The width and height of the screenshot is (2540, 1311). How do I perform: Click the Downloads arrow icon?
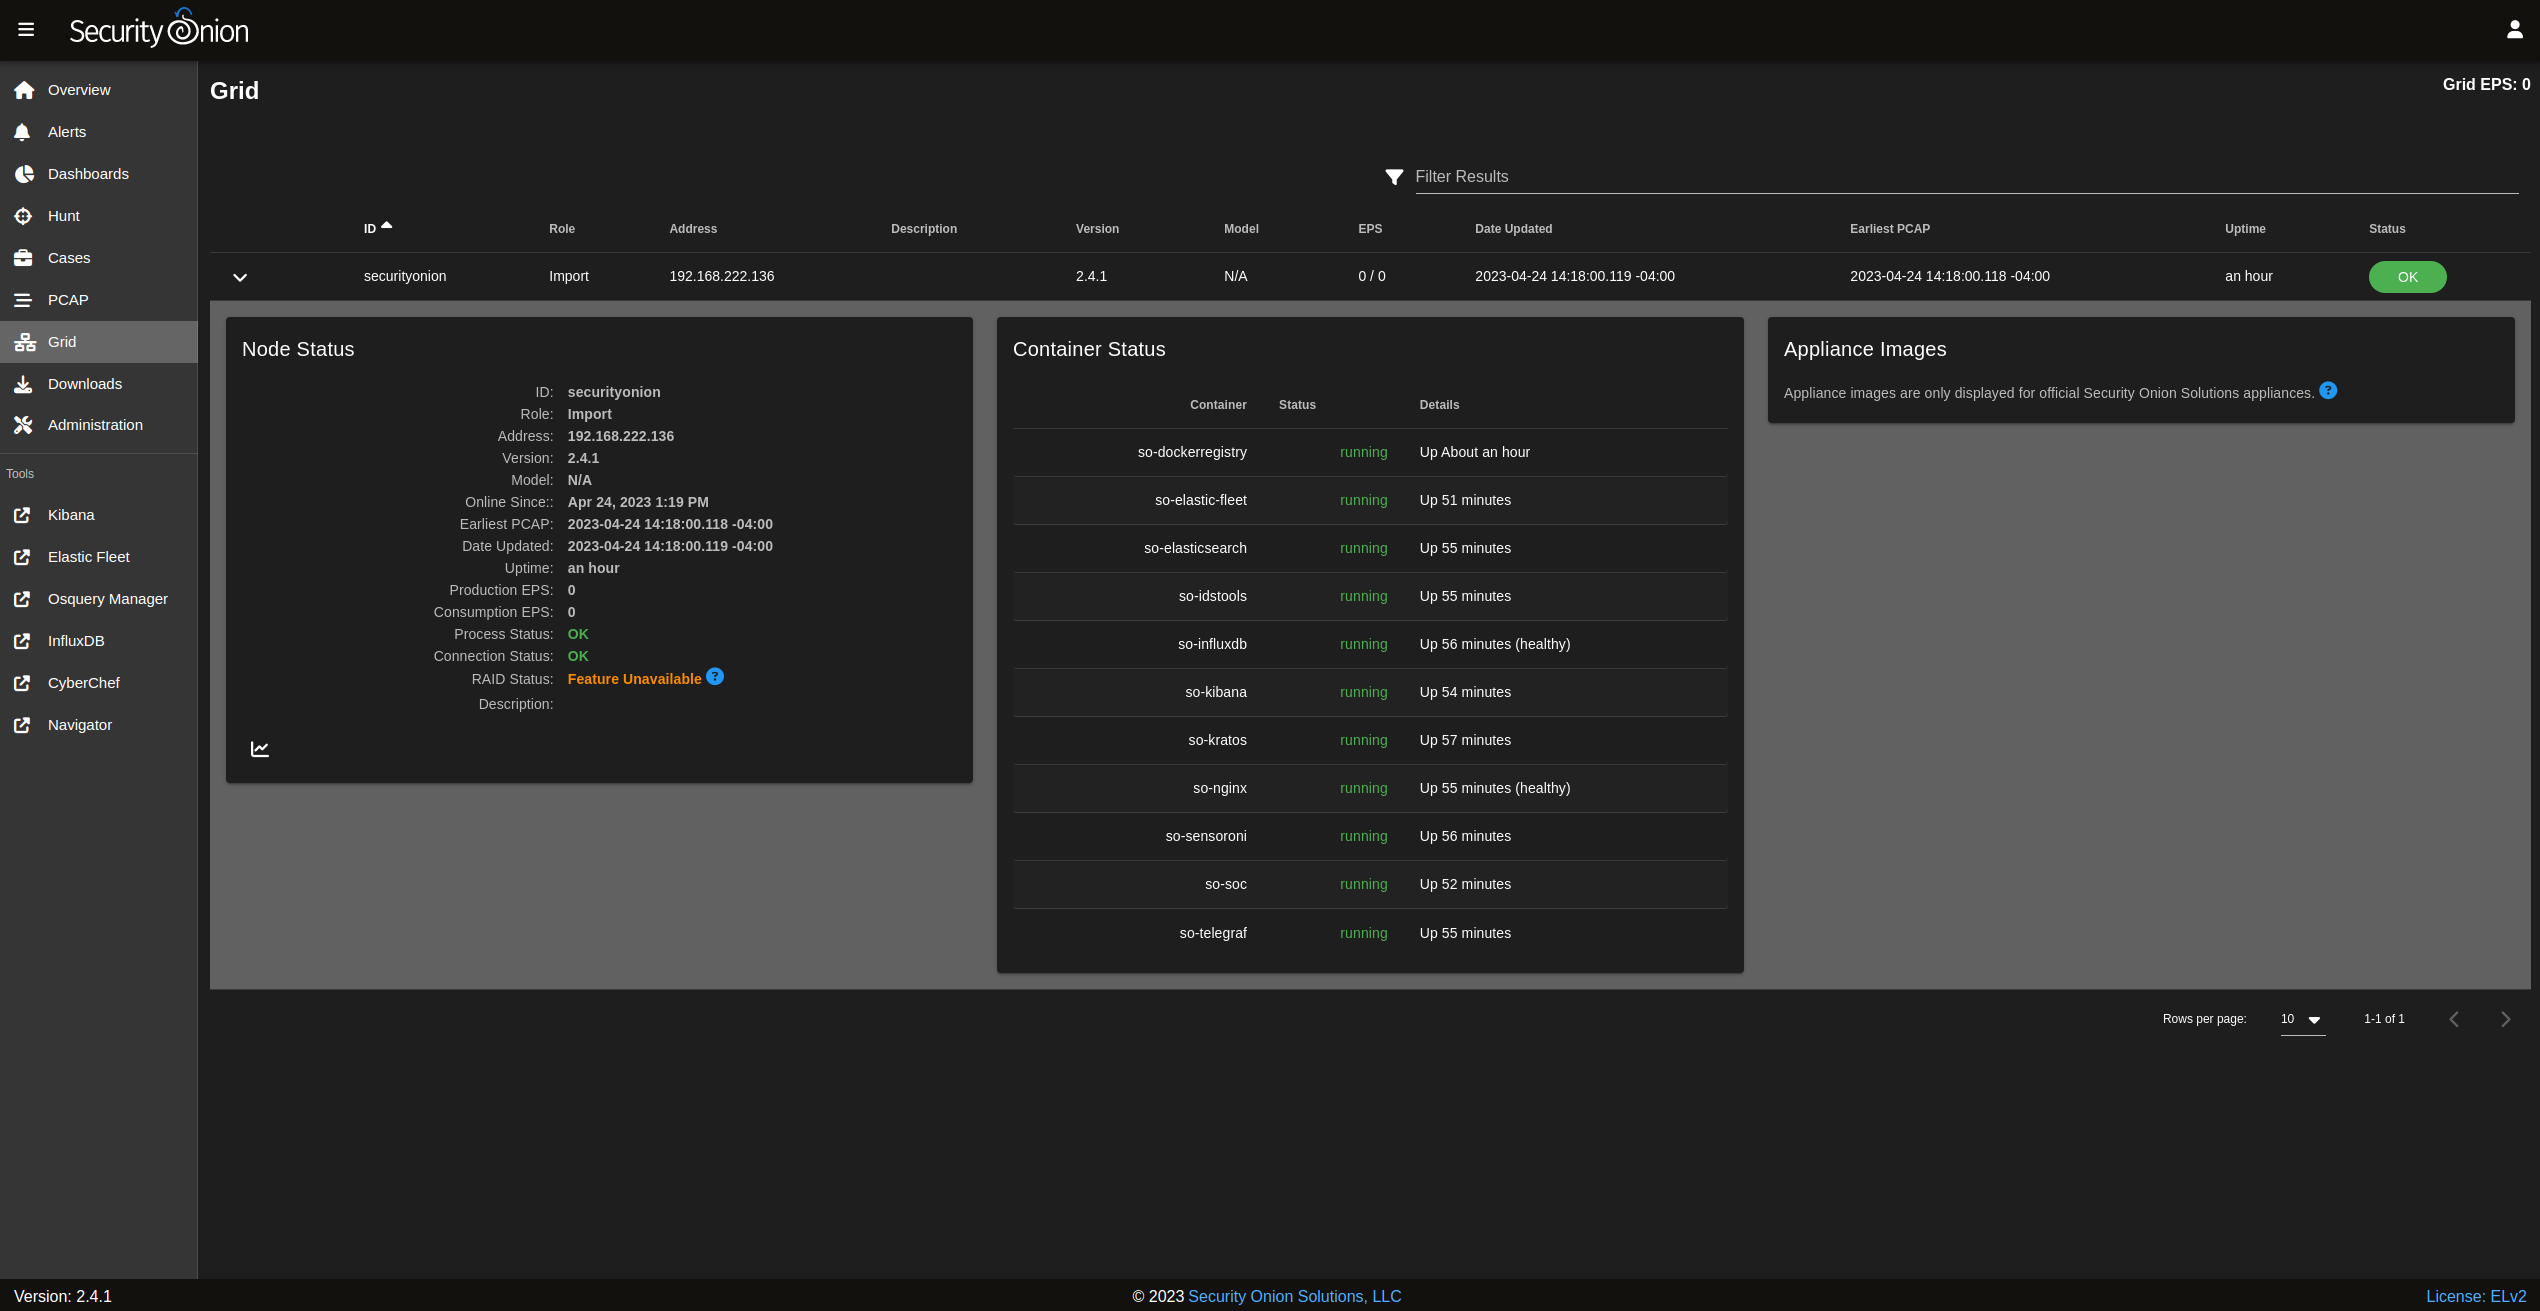pos(23,384)
